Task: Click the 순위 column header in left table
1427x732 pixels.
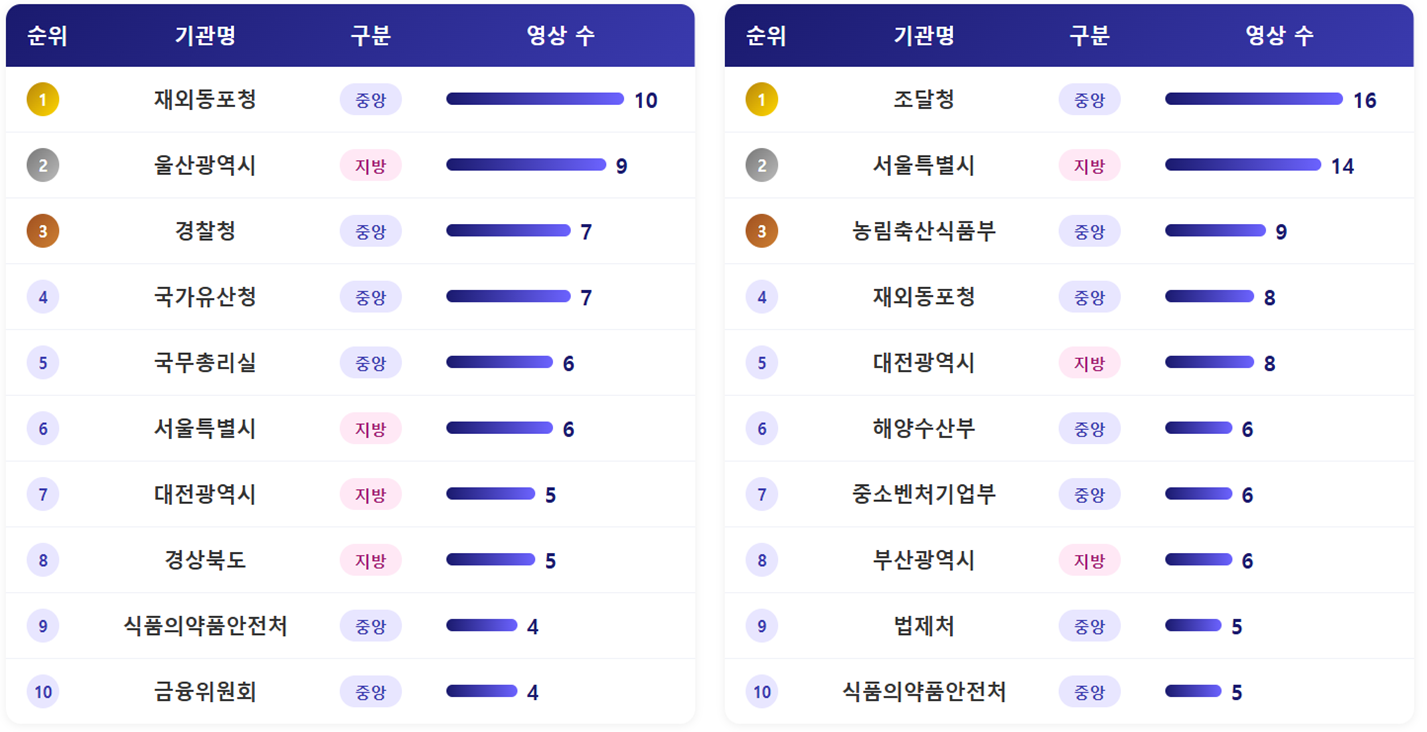Action: coord(47,36)
